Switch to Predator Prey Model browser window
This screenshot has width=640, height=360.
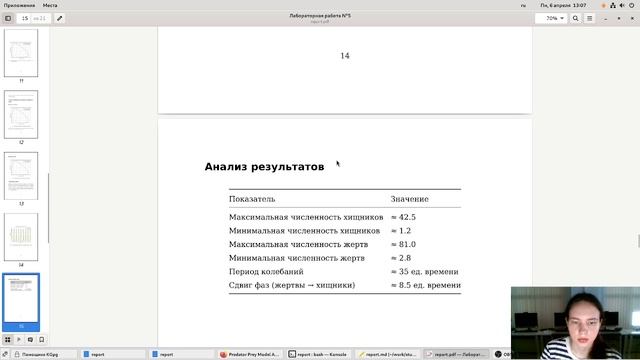[250, 354]
